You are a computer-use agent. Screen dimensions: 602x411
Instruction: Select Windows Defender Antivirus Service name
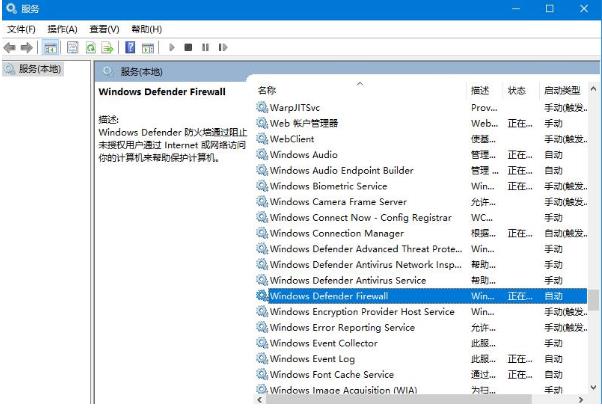tap(348, 281)
